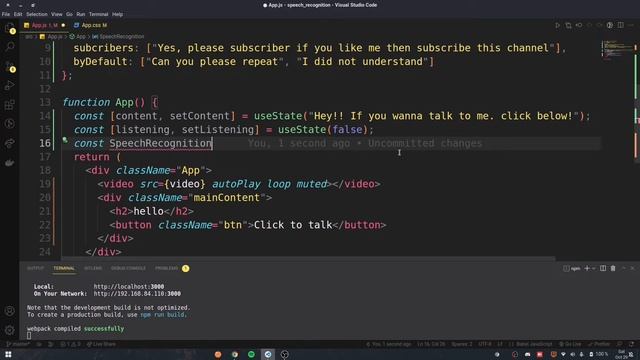Switch to the App.css editor tab

(x=91, y=25)
